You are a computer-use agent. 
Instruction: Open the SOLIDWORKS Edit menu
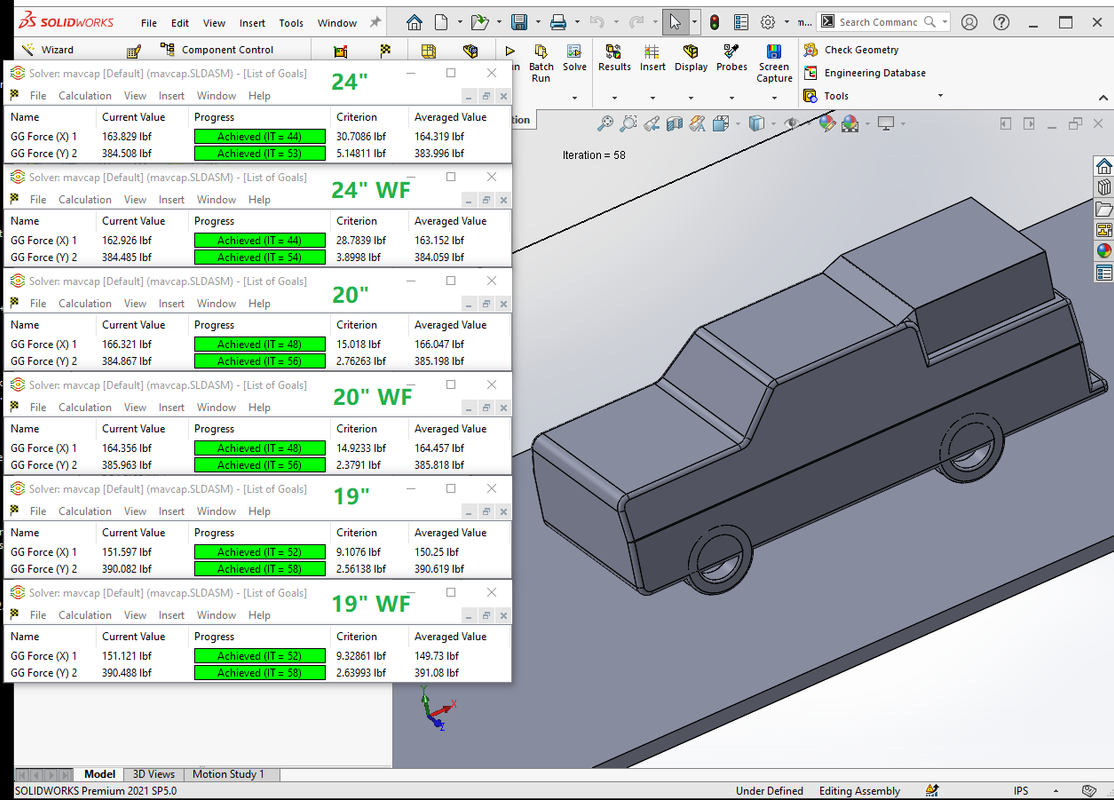180,23
